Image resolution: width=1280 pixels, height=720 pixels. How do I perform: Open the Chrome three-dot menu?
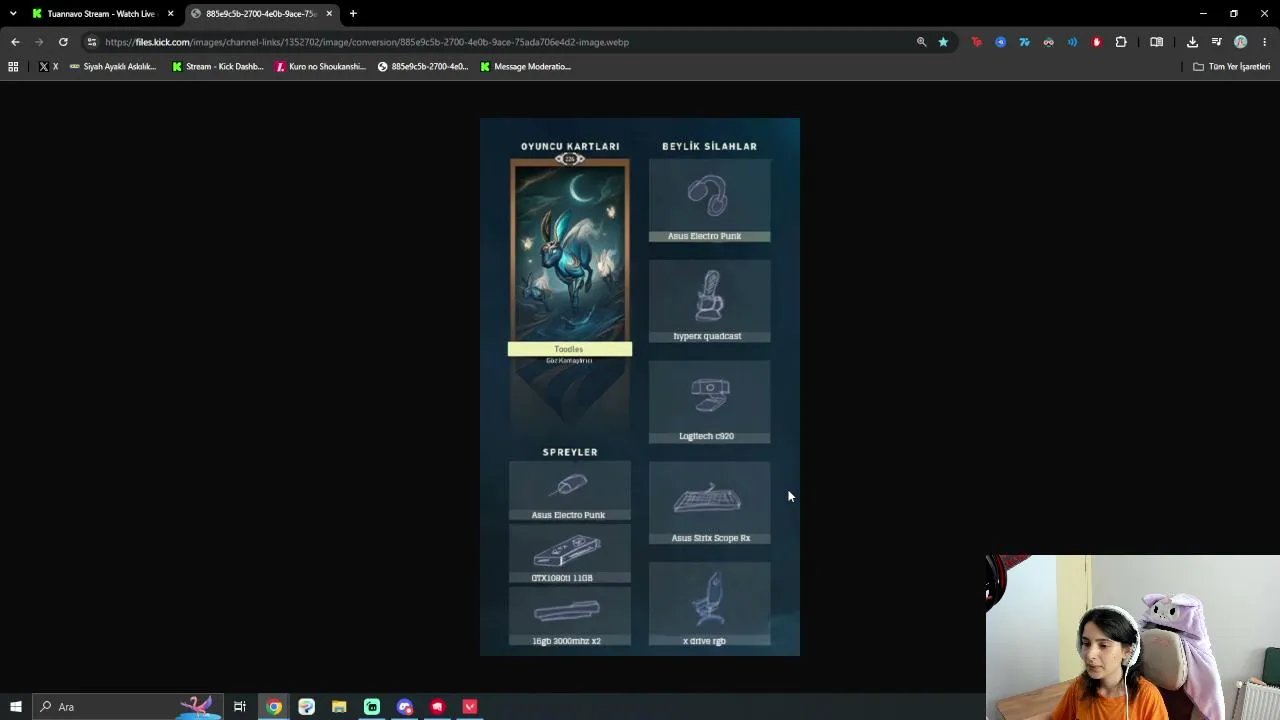pyautogui.click(x=1265, y=42)
